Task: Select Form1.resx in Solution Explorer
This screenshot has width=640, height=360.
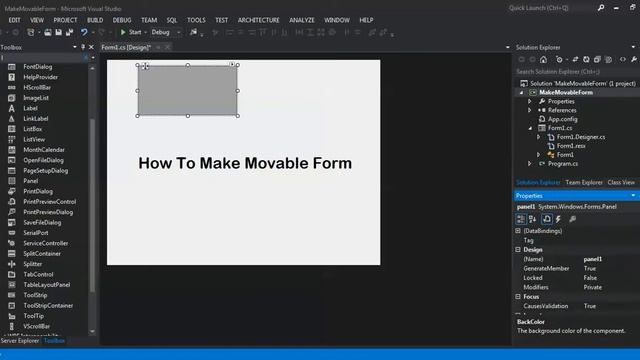Action: click(571, 146)
